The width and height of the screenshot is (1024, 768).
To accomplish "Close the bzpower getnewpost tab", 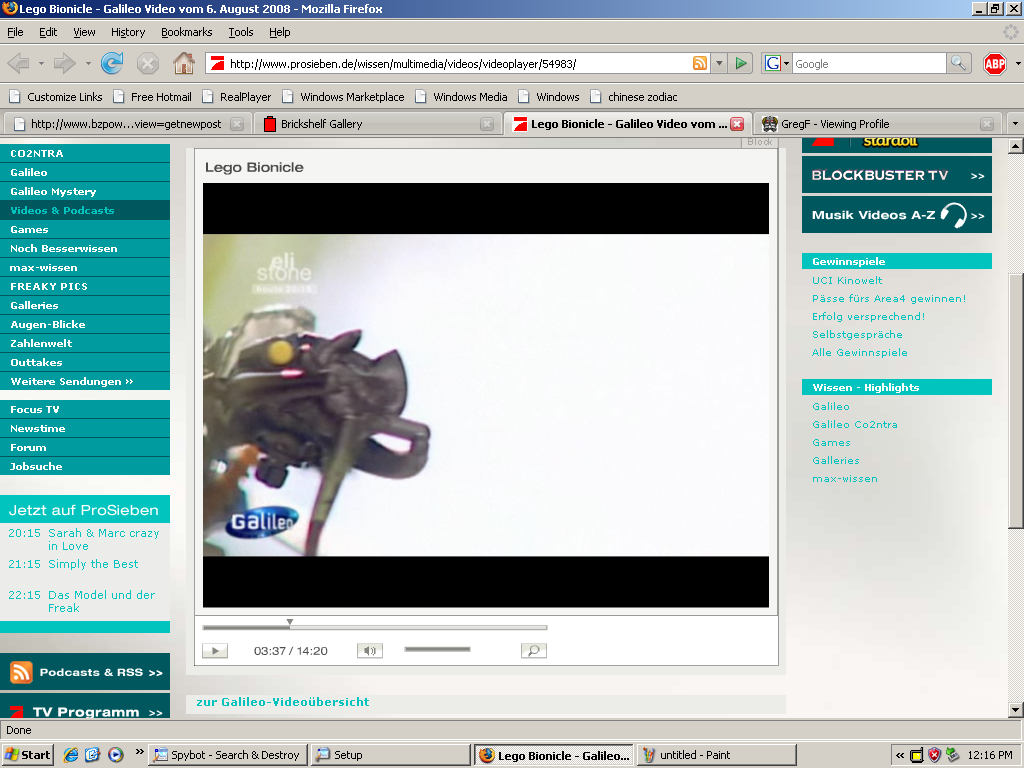I will pyautogui.click(x=237, y=123).
